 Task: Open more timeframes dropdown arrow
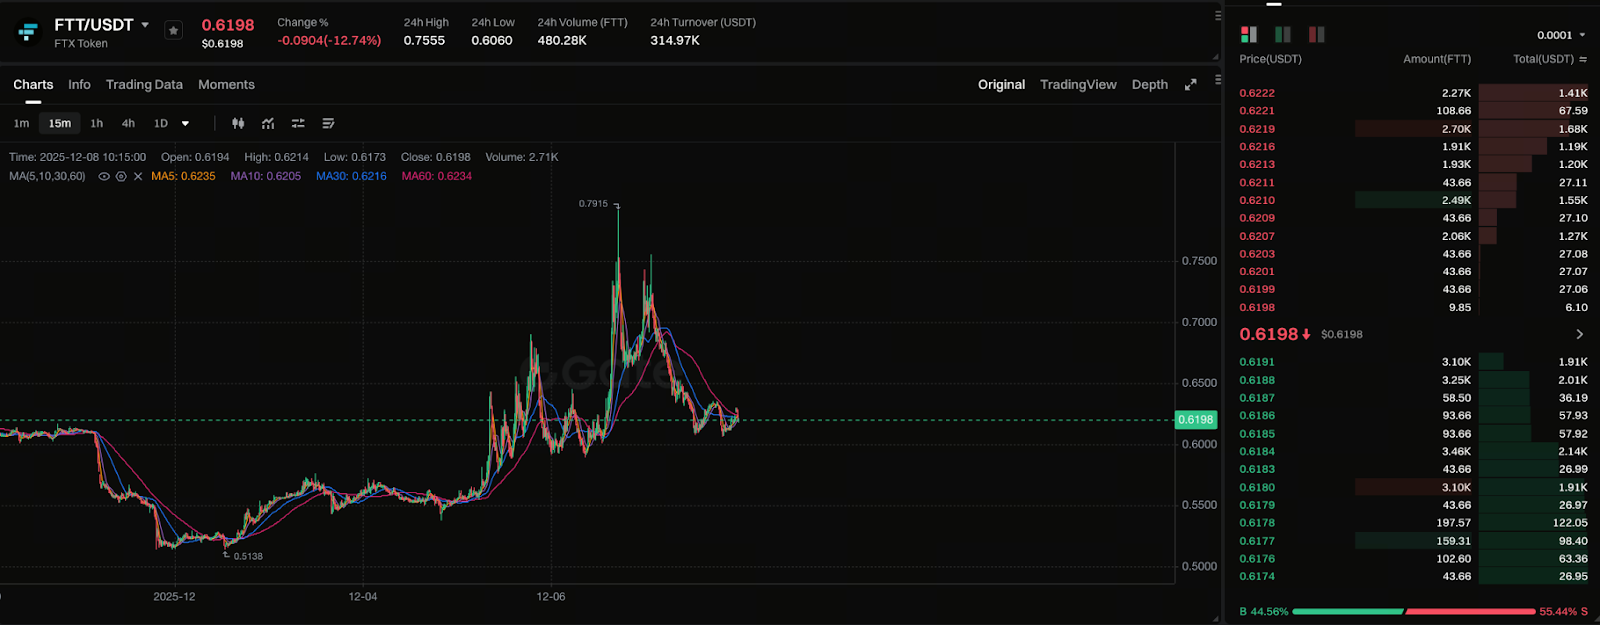click(185, 124)
